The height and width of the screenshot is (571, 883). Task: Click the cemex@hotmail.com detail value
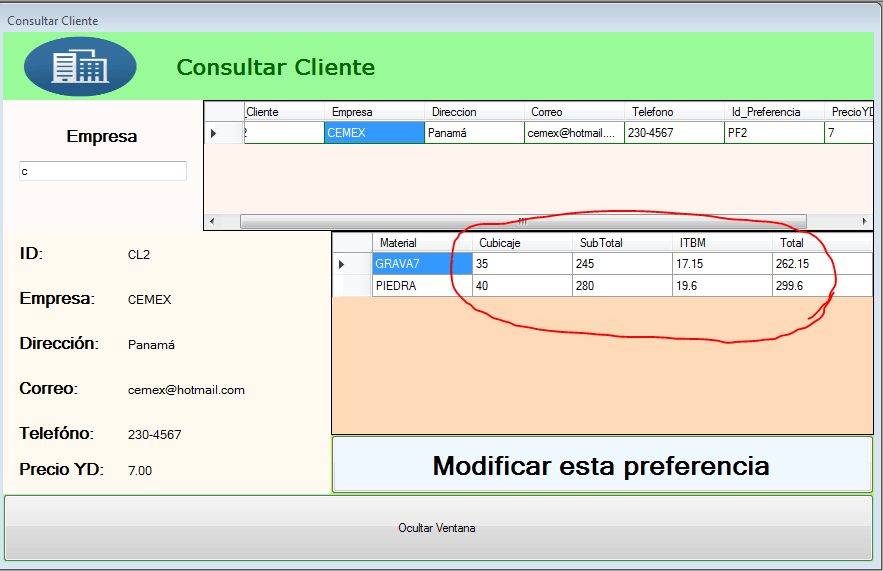186,390
